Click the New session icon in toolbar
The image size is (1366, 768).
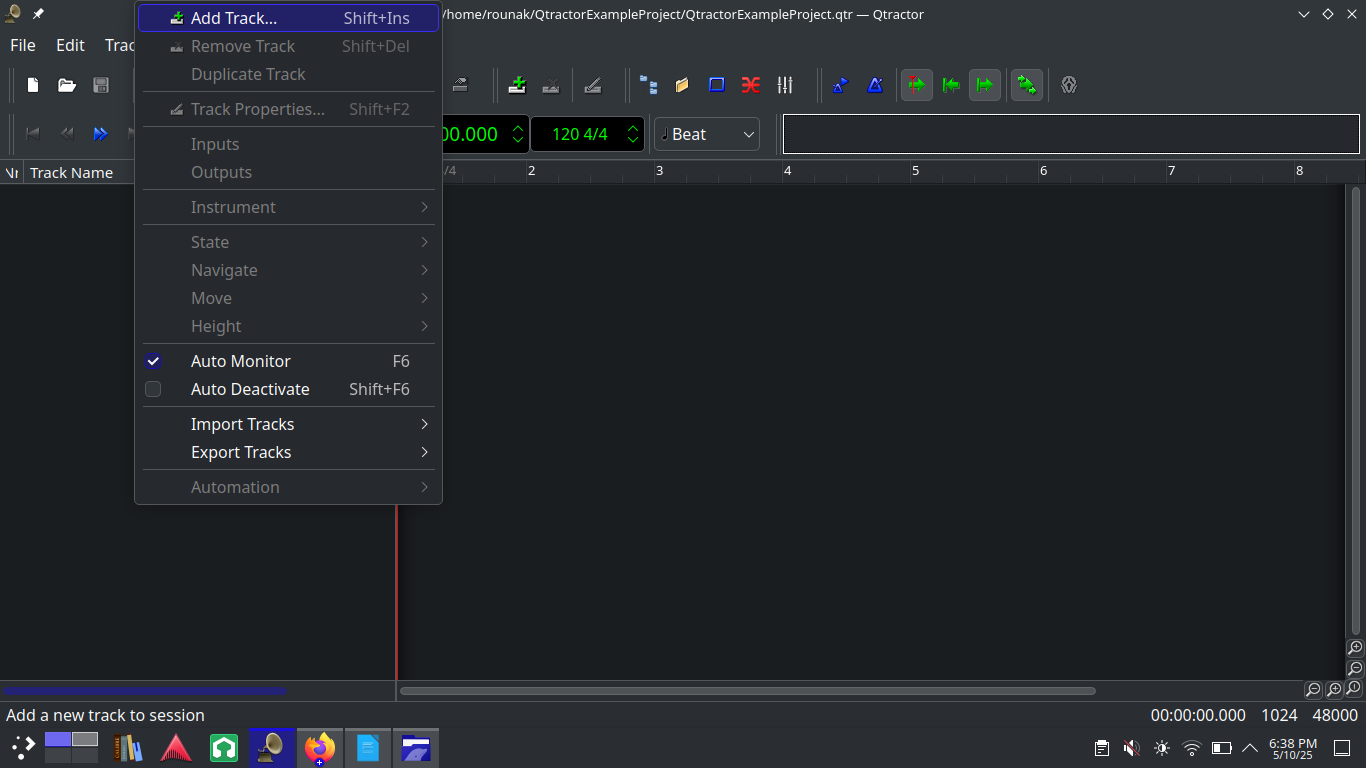click(33, 85)
